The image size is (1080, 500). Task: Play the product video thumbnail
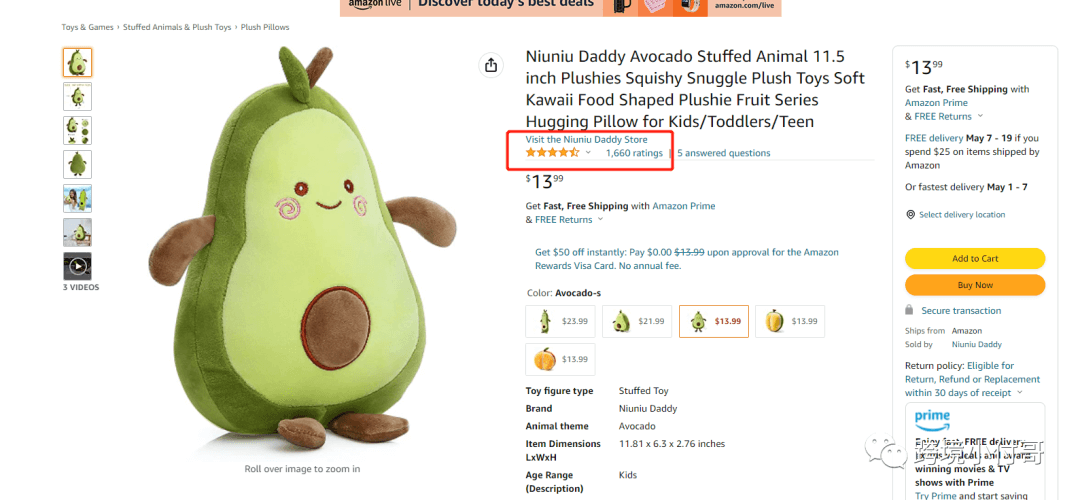(78, 265)
